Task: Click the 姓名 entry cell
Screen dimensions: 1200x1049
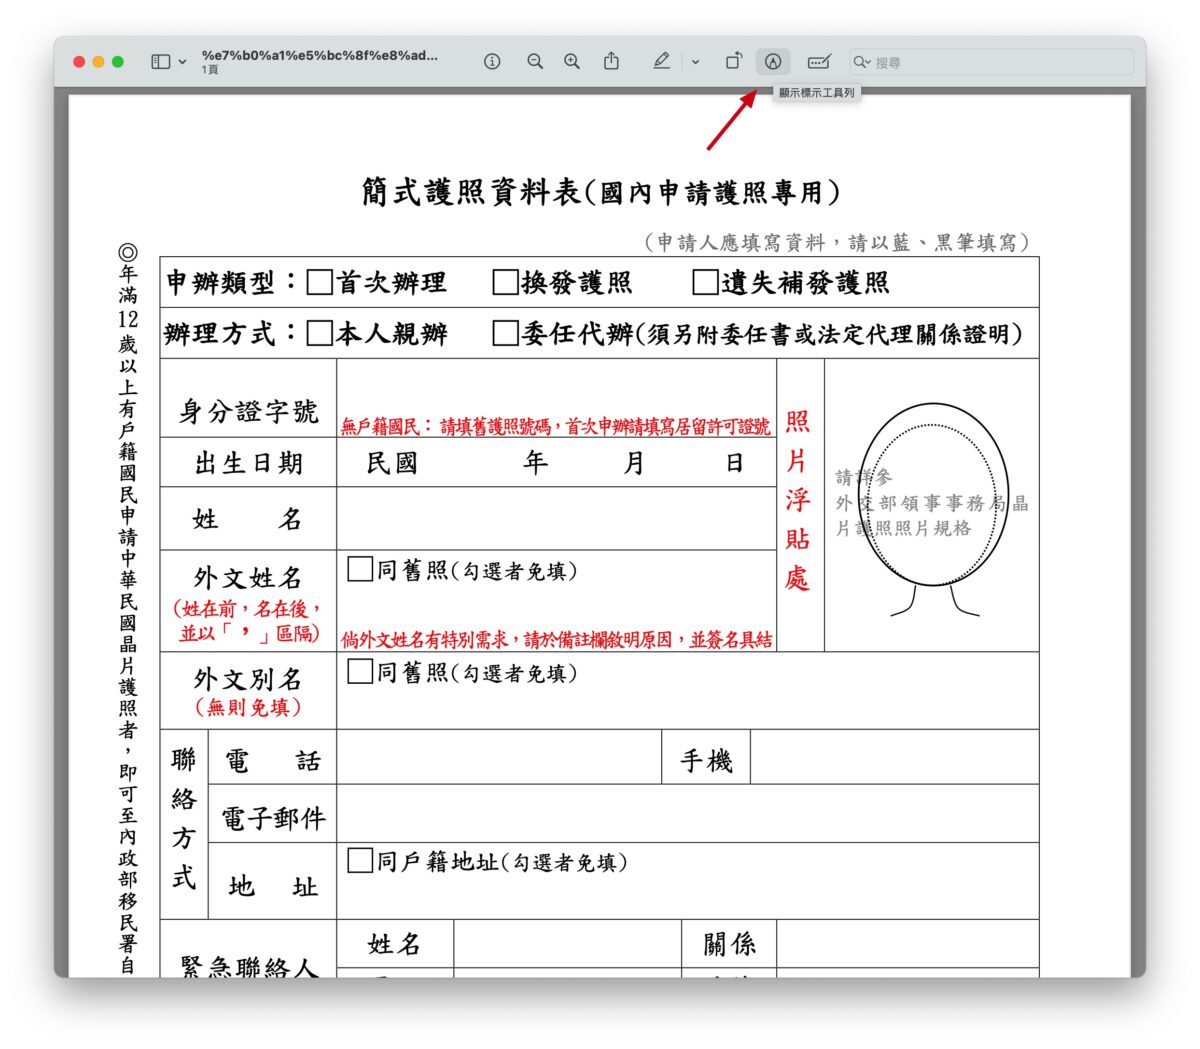Action: (556, 519)
